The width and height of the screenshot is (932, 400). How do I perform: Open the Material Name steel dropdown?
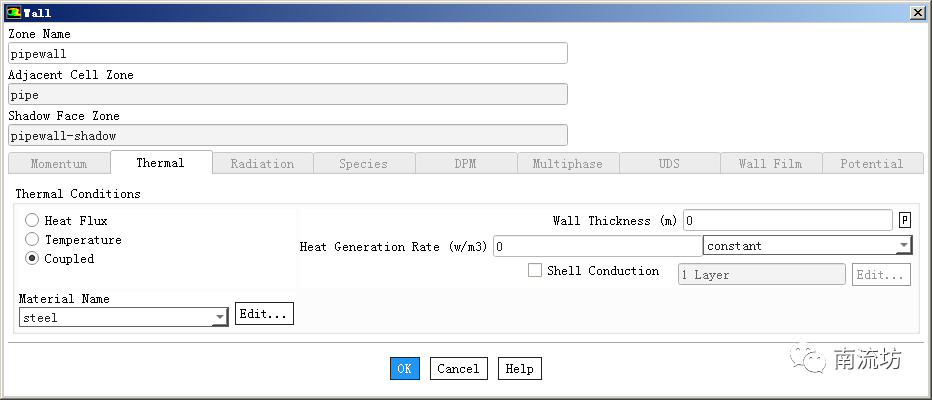[x=220, y=317]
